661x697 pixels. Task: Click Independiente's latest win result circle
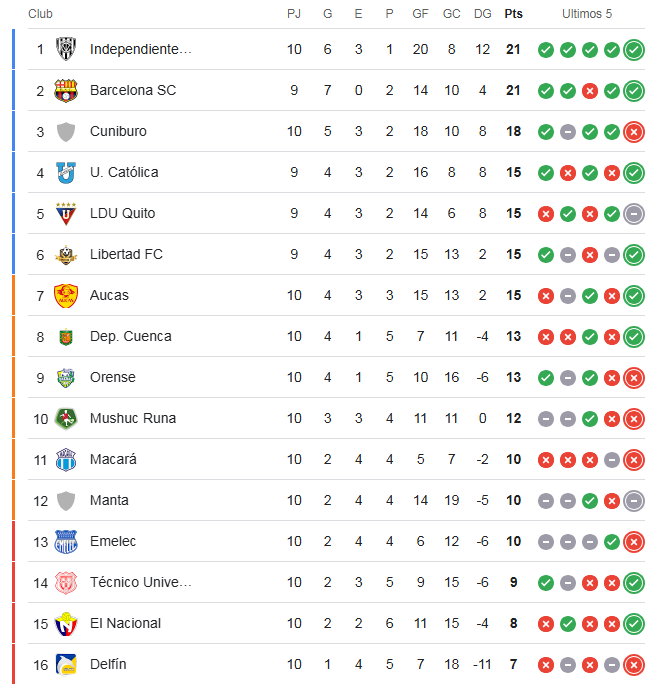(633, 50)
